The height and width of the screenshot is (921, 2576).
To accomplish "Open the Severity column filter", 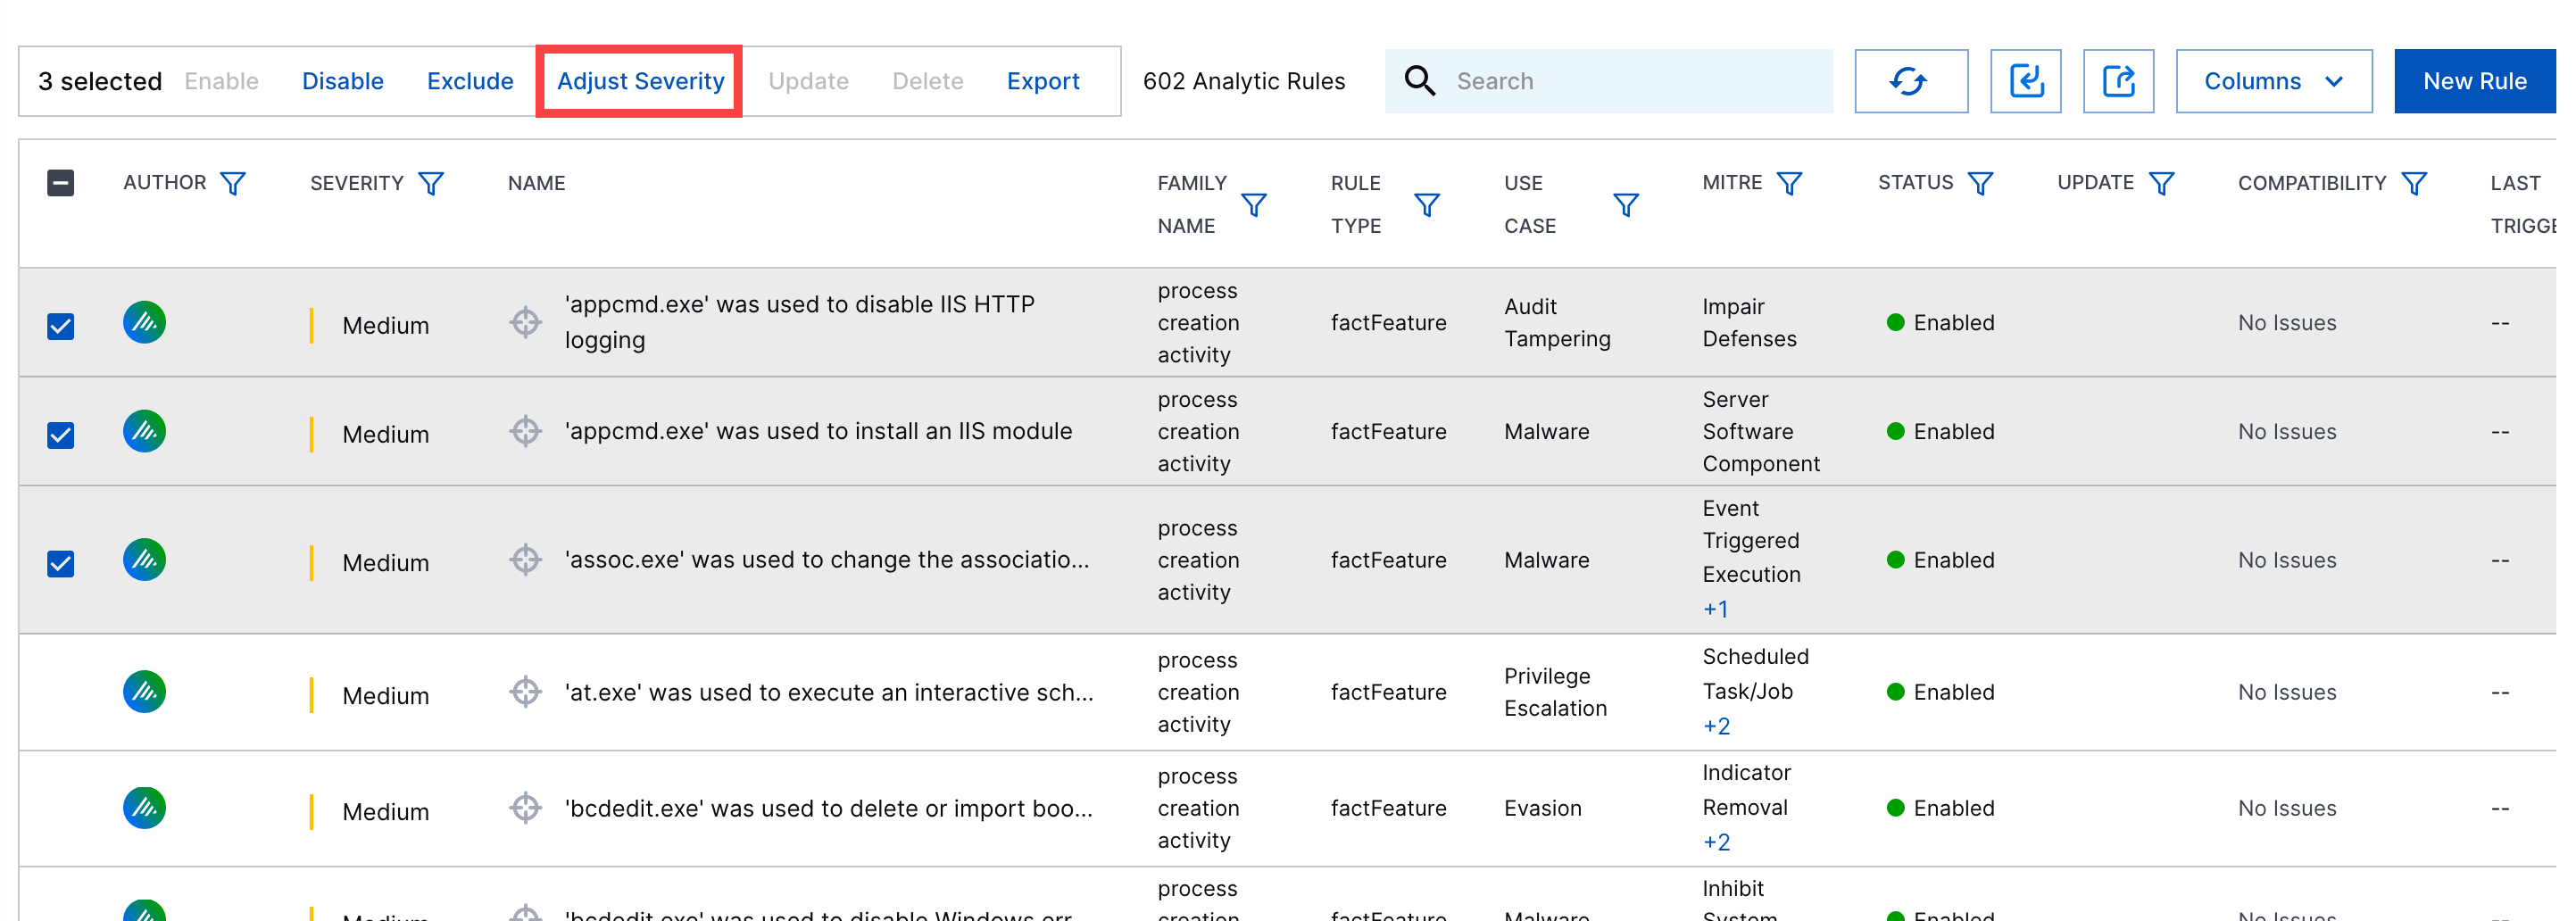I will click(x=431, y=183).
